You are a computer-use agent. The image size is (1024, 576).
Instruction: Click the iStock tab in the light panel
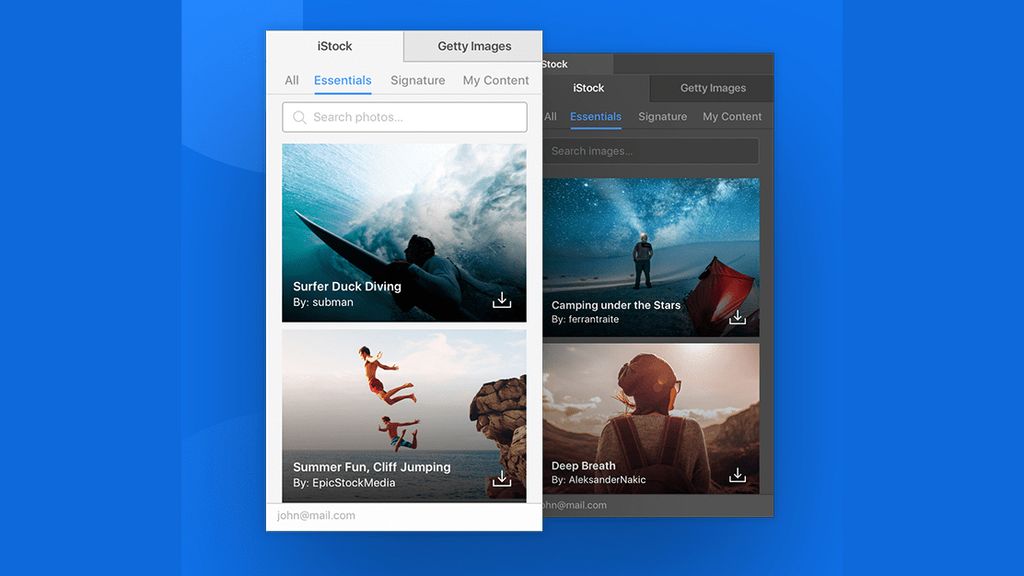pos(335,46)
